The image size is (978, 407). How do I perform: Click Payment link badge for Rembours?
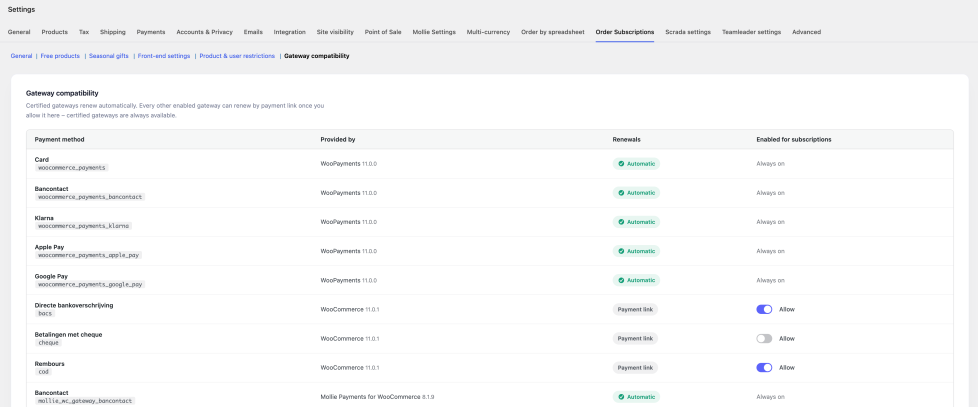point(635,368)
